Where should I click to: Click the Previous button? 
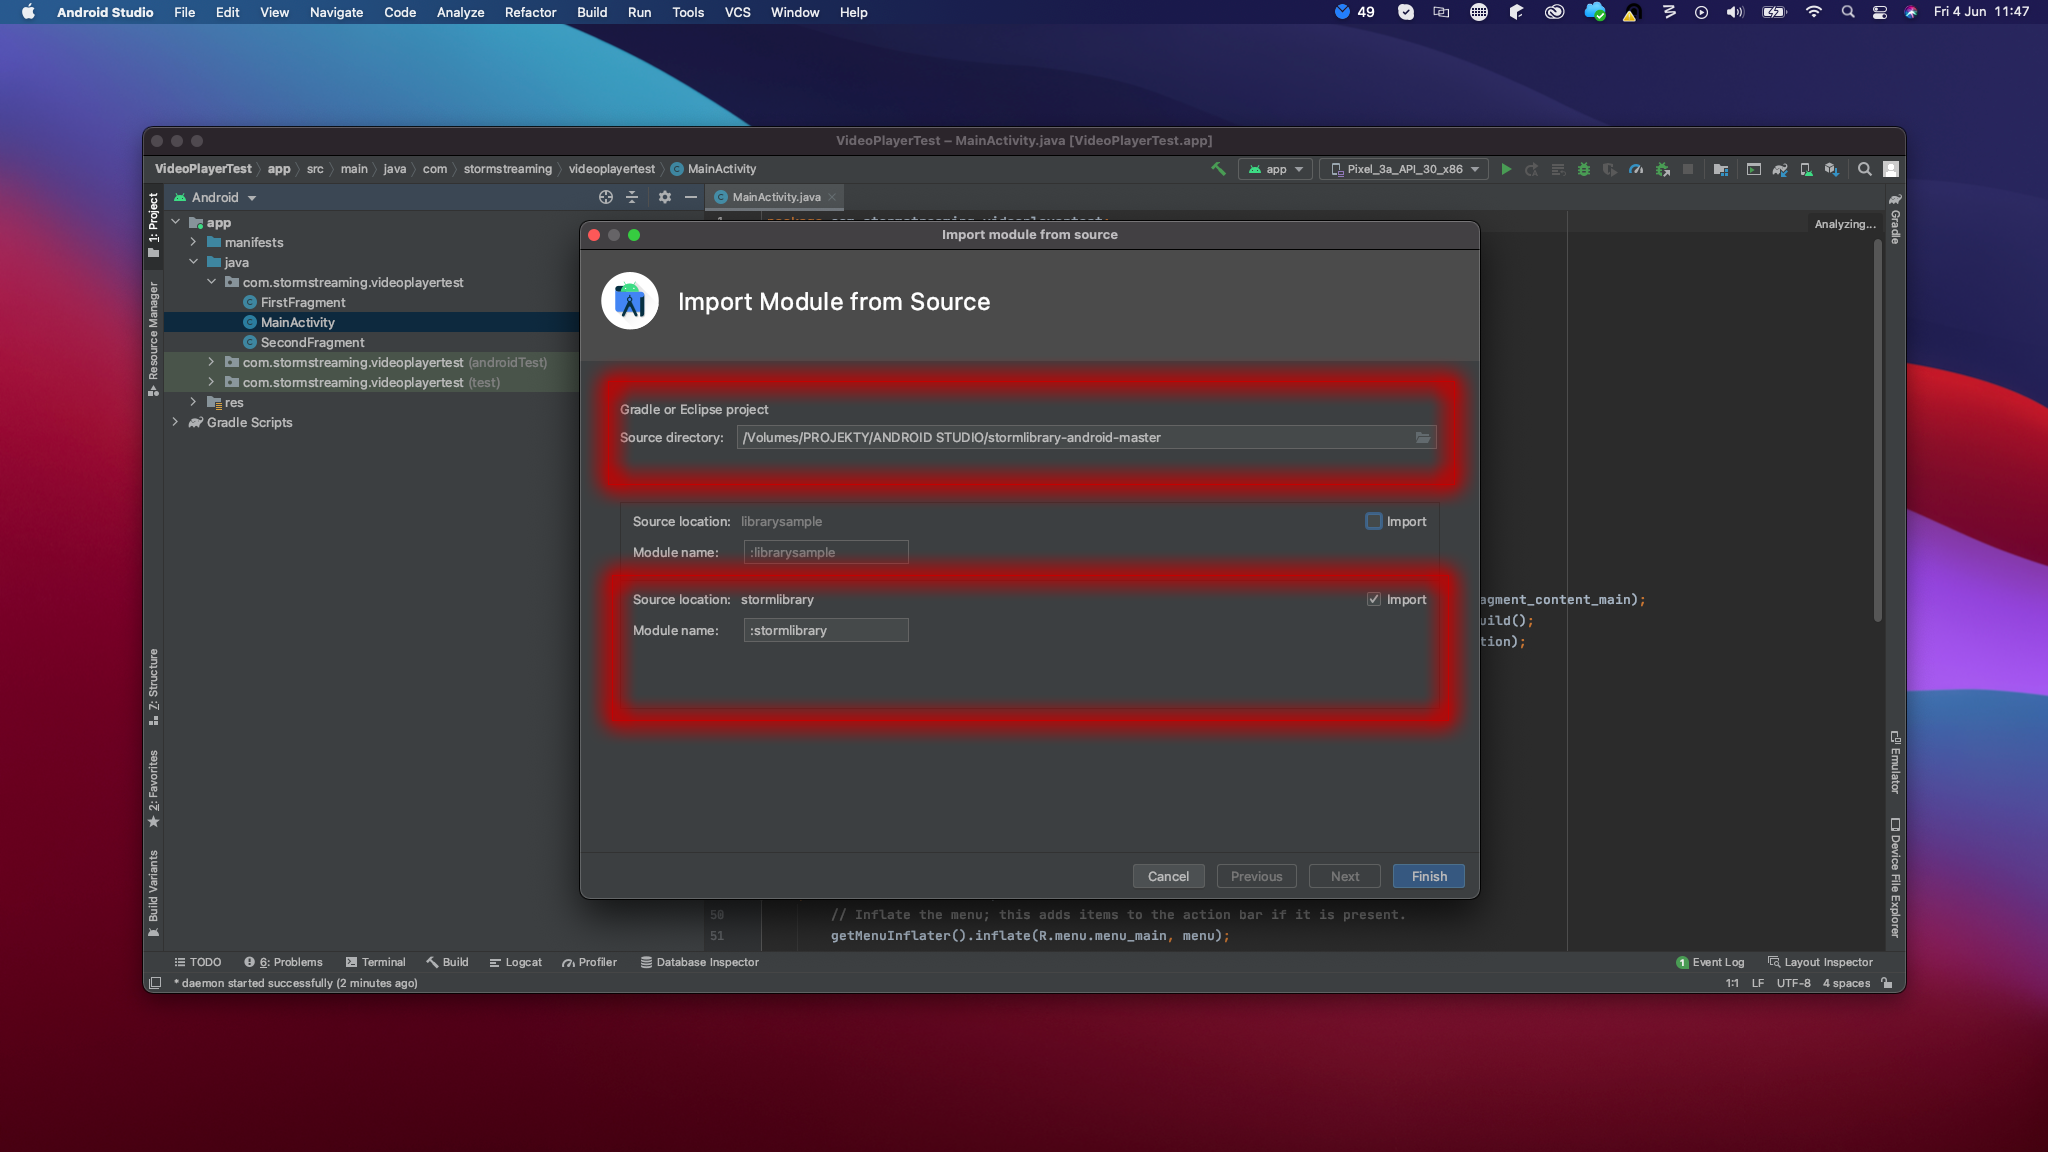1256,876
